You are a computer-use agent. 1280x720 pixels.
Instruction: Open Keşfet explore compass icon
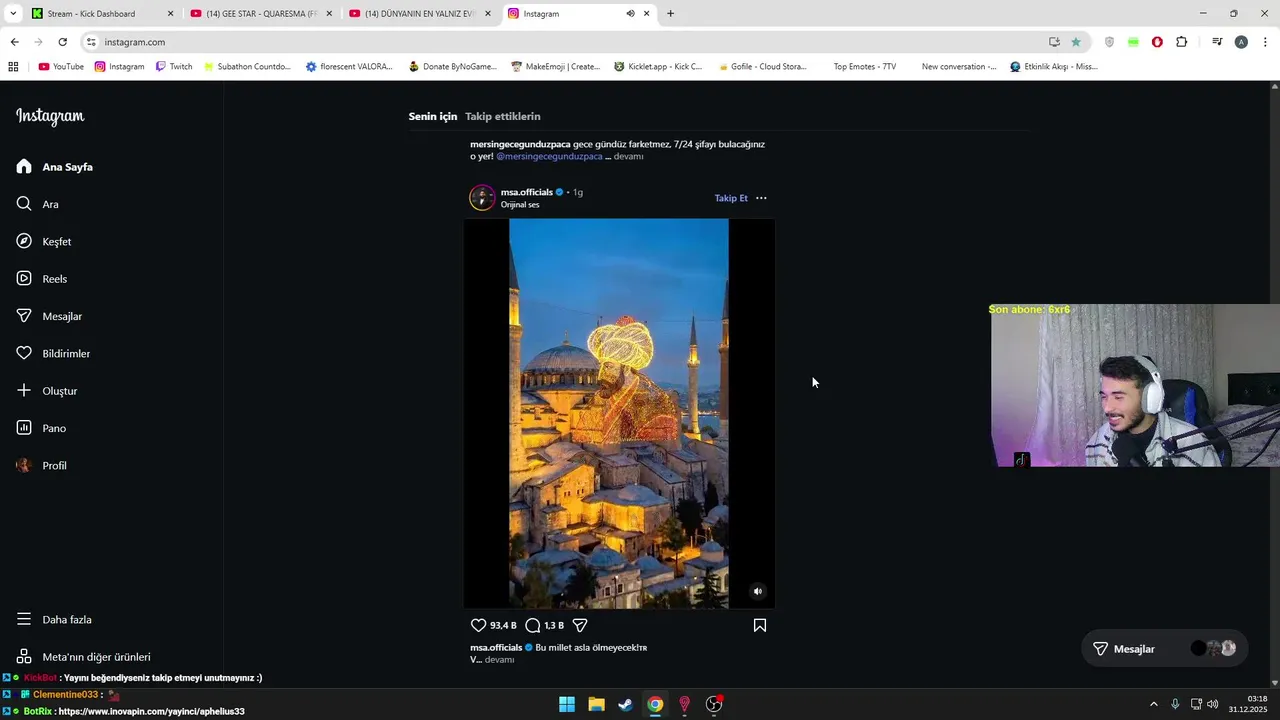[x=24, y=241]
